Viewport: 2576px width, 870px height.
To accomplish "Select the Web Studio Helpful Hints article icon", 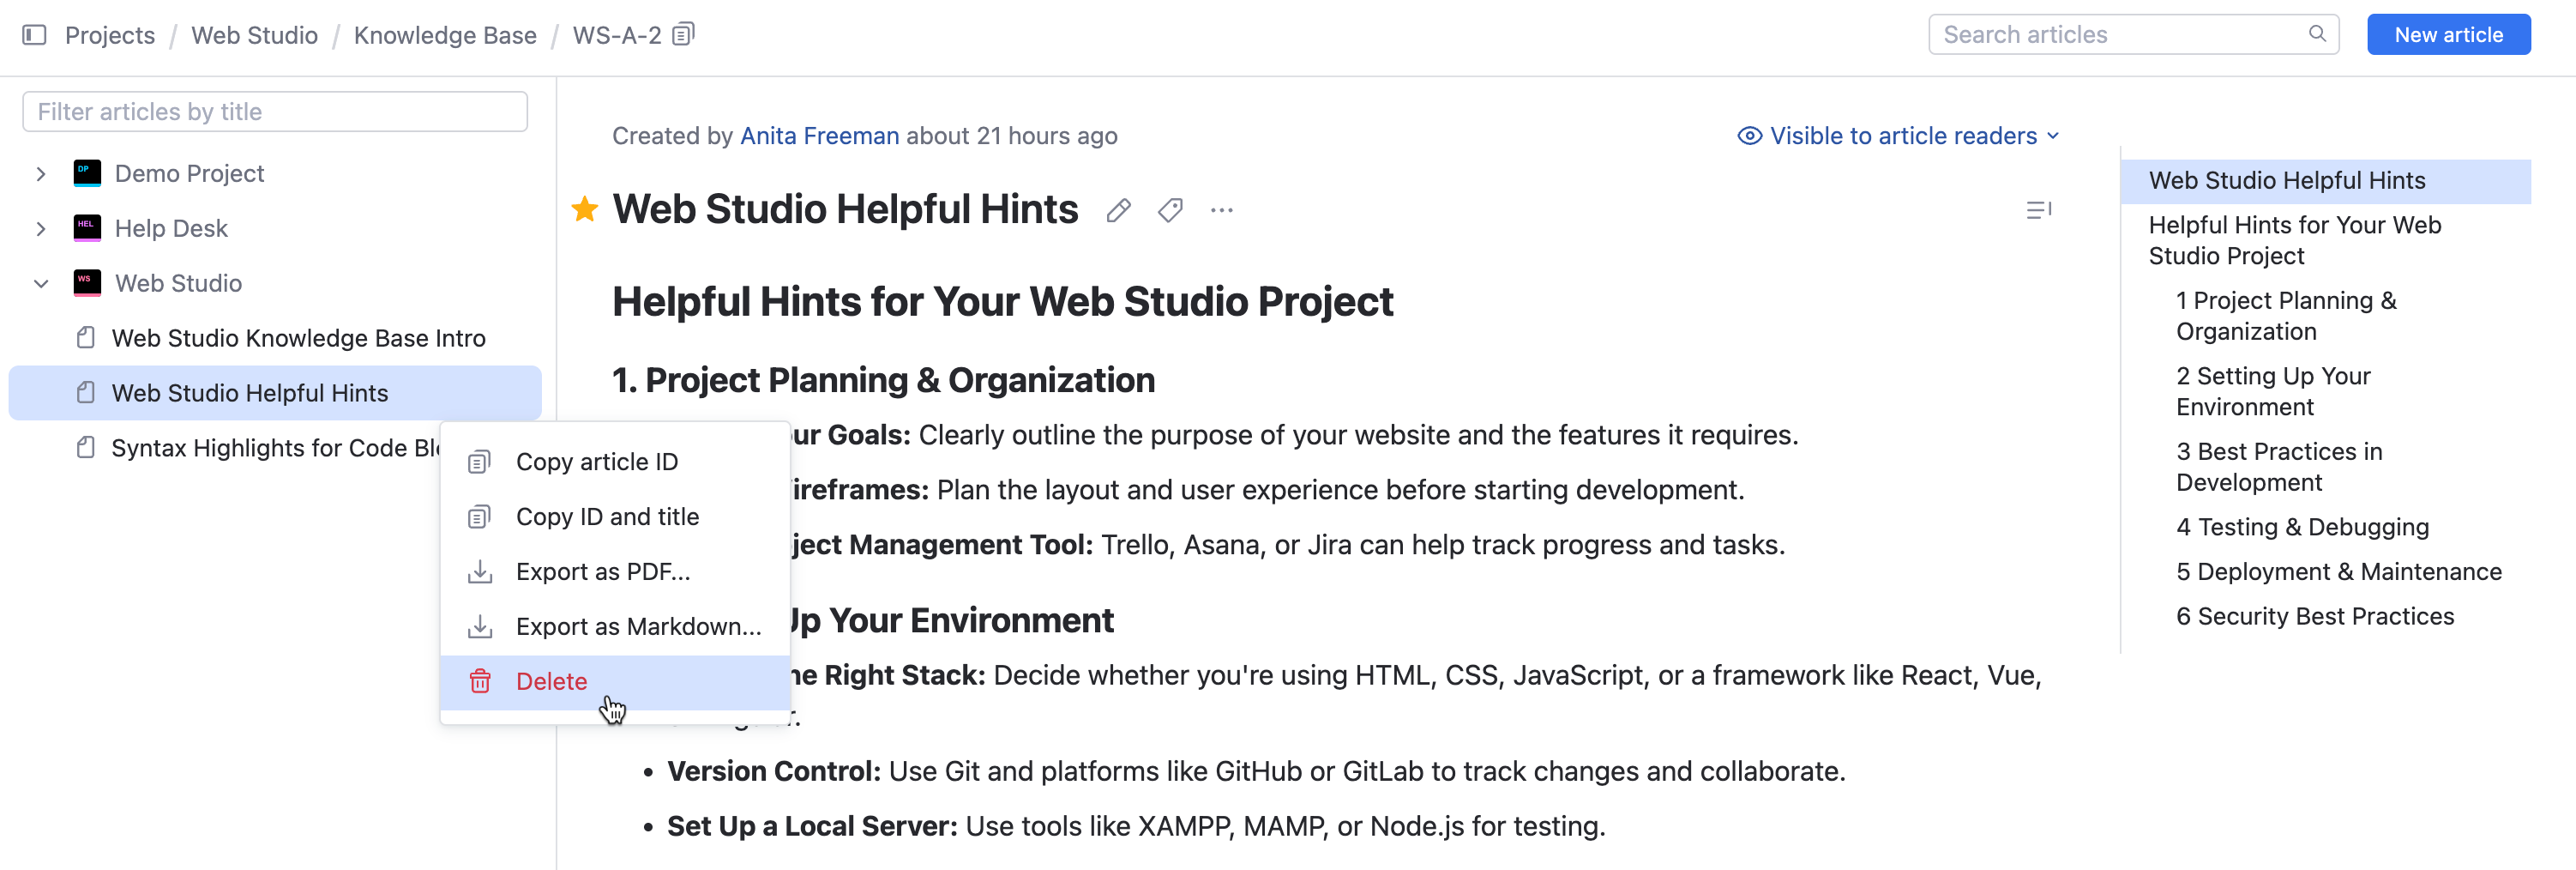I will tap(85, 392).
